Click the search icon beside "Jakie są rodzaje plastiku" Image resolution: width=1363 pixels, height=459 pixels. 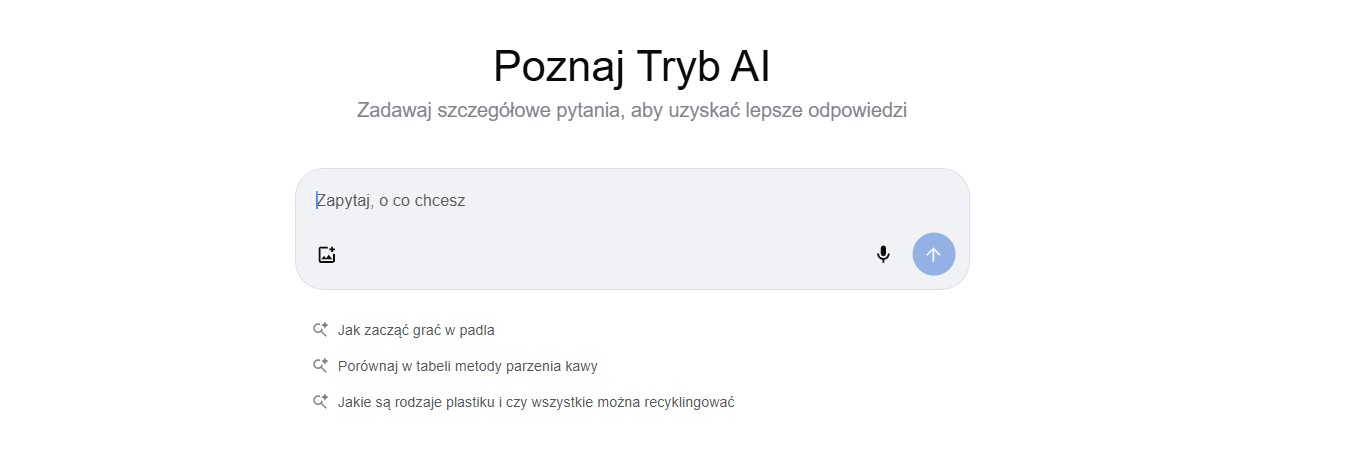pyautogui.click(x=320, y=402)
